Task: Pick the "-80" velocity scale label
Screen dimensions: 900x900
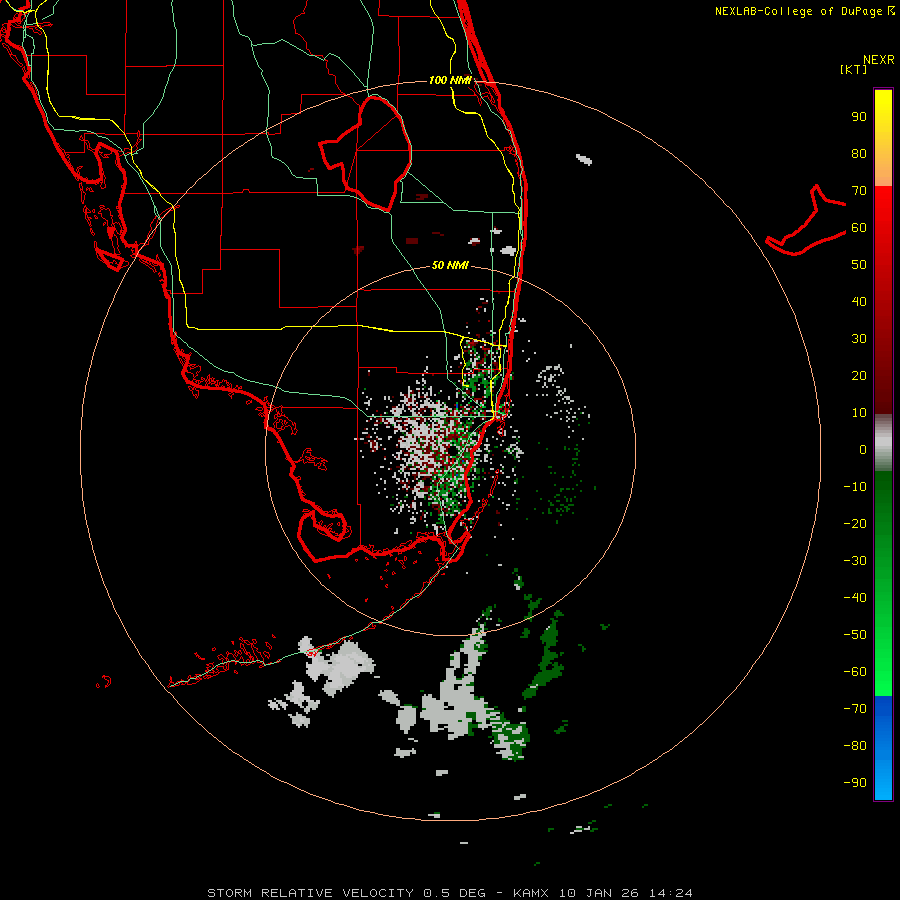Action: [x=855, y=746]
